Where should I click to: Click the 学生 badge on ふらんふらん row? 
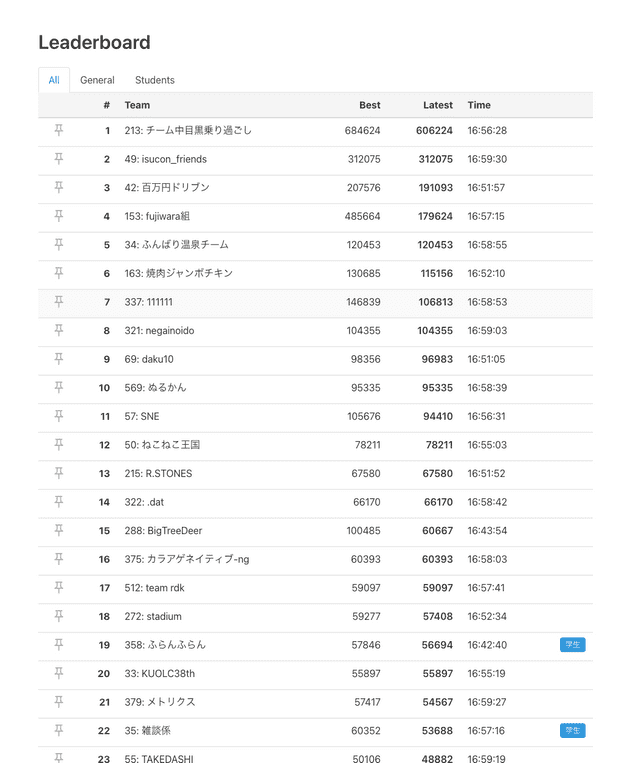[572, 645]
